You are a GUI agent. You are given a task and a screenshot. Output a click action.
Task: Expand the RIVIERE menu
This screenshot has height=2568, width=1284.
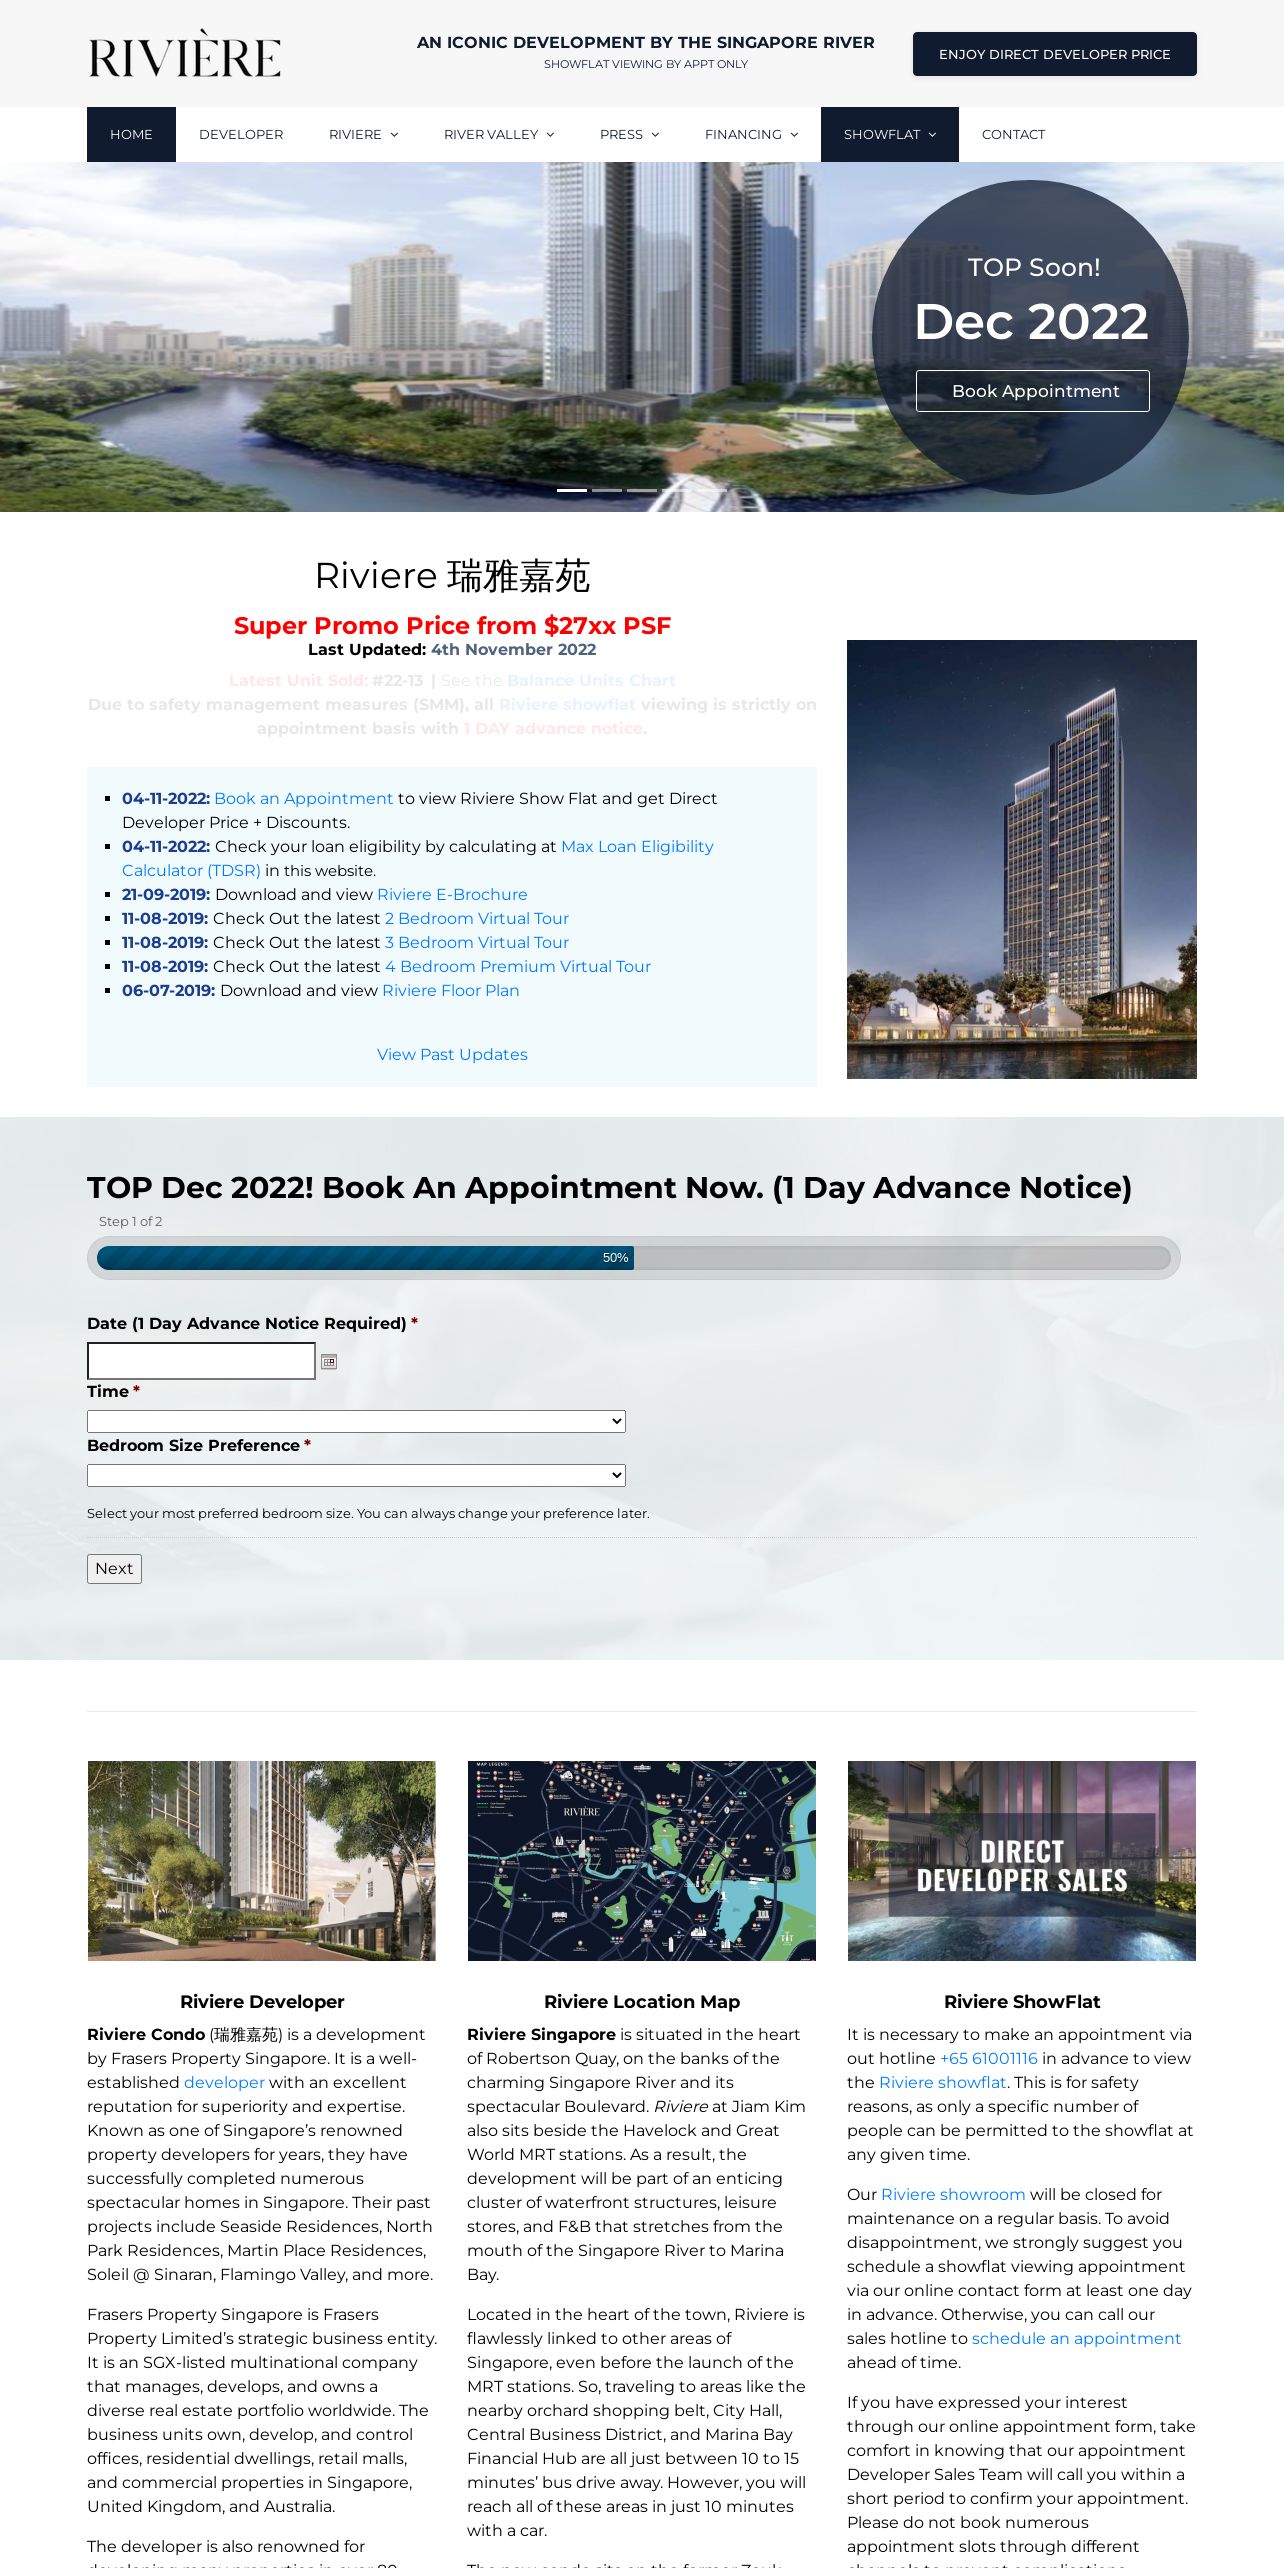(x=364, y=134)
